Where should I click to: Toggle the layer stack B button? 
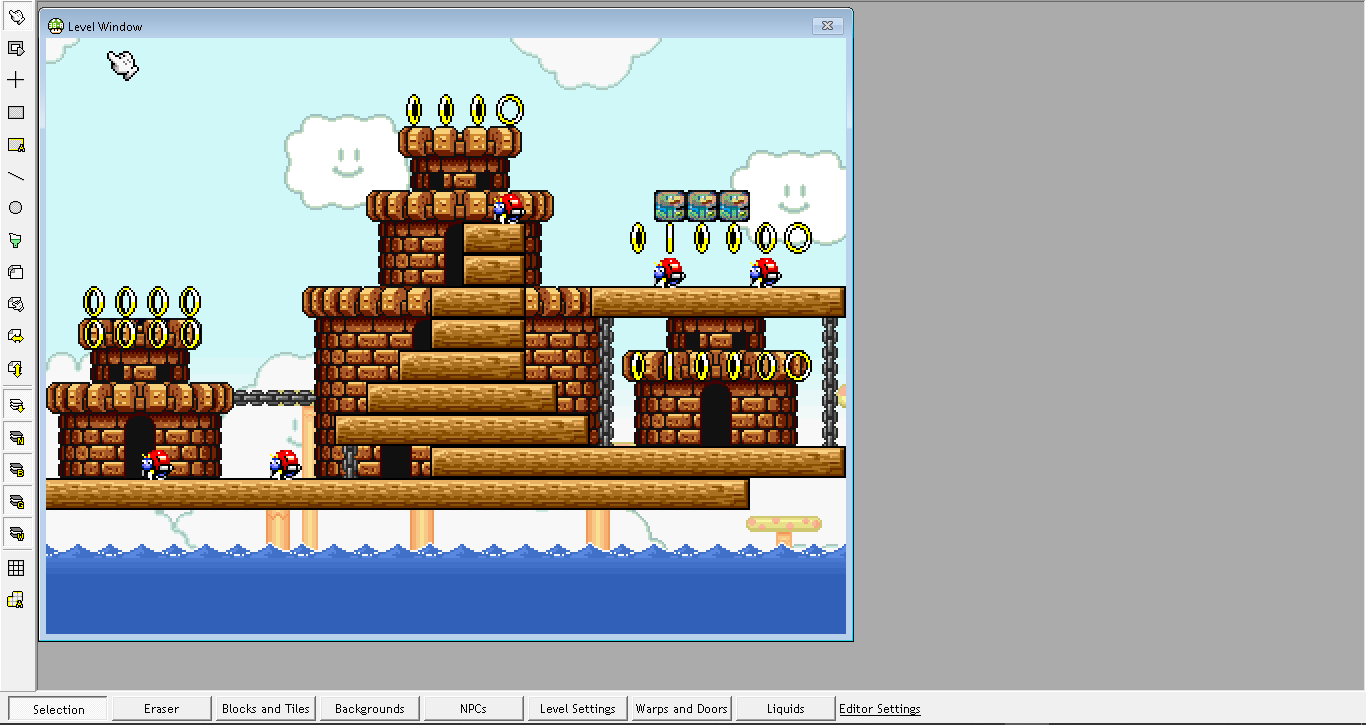pyautogui.click(x=16, y=469)
